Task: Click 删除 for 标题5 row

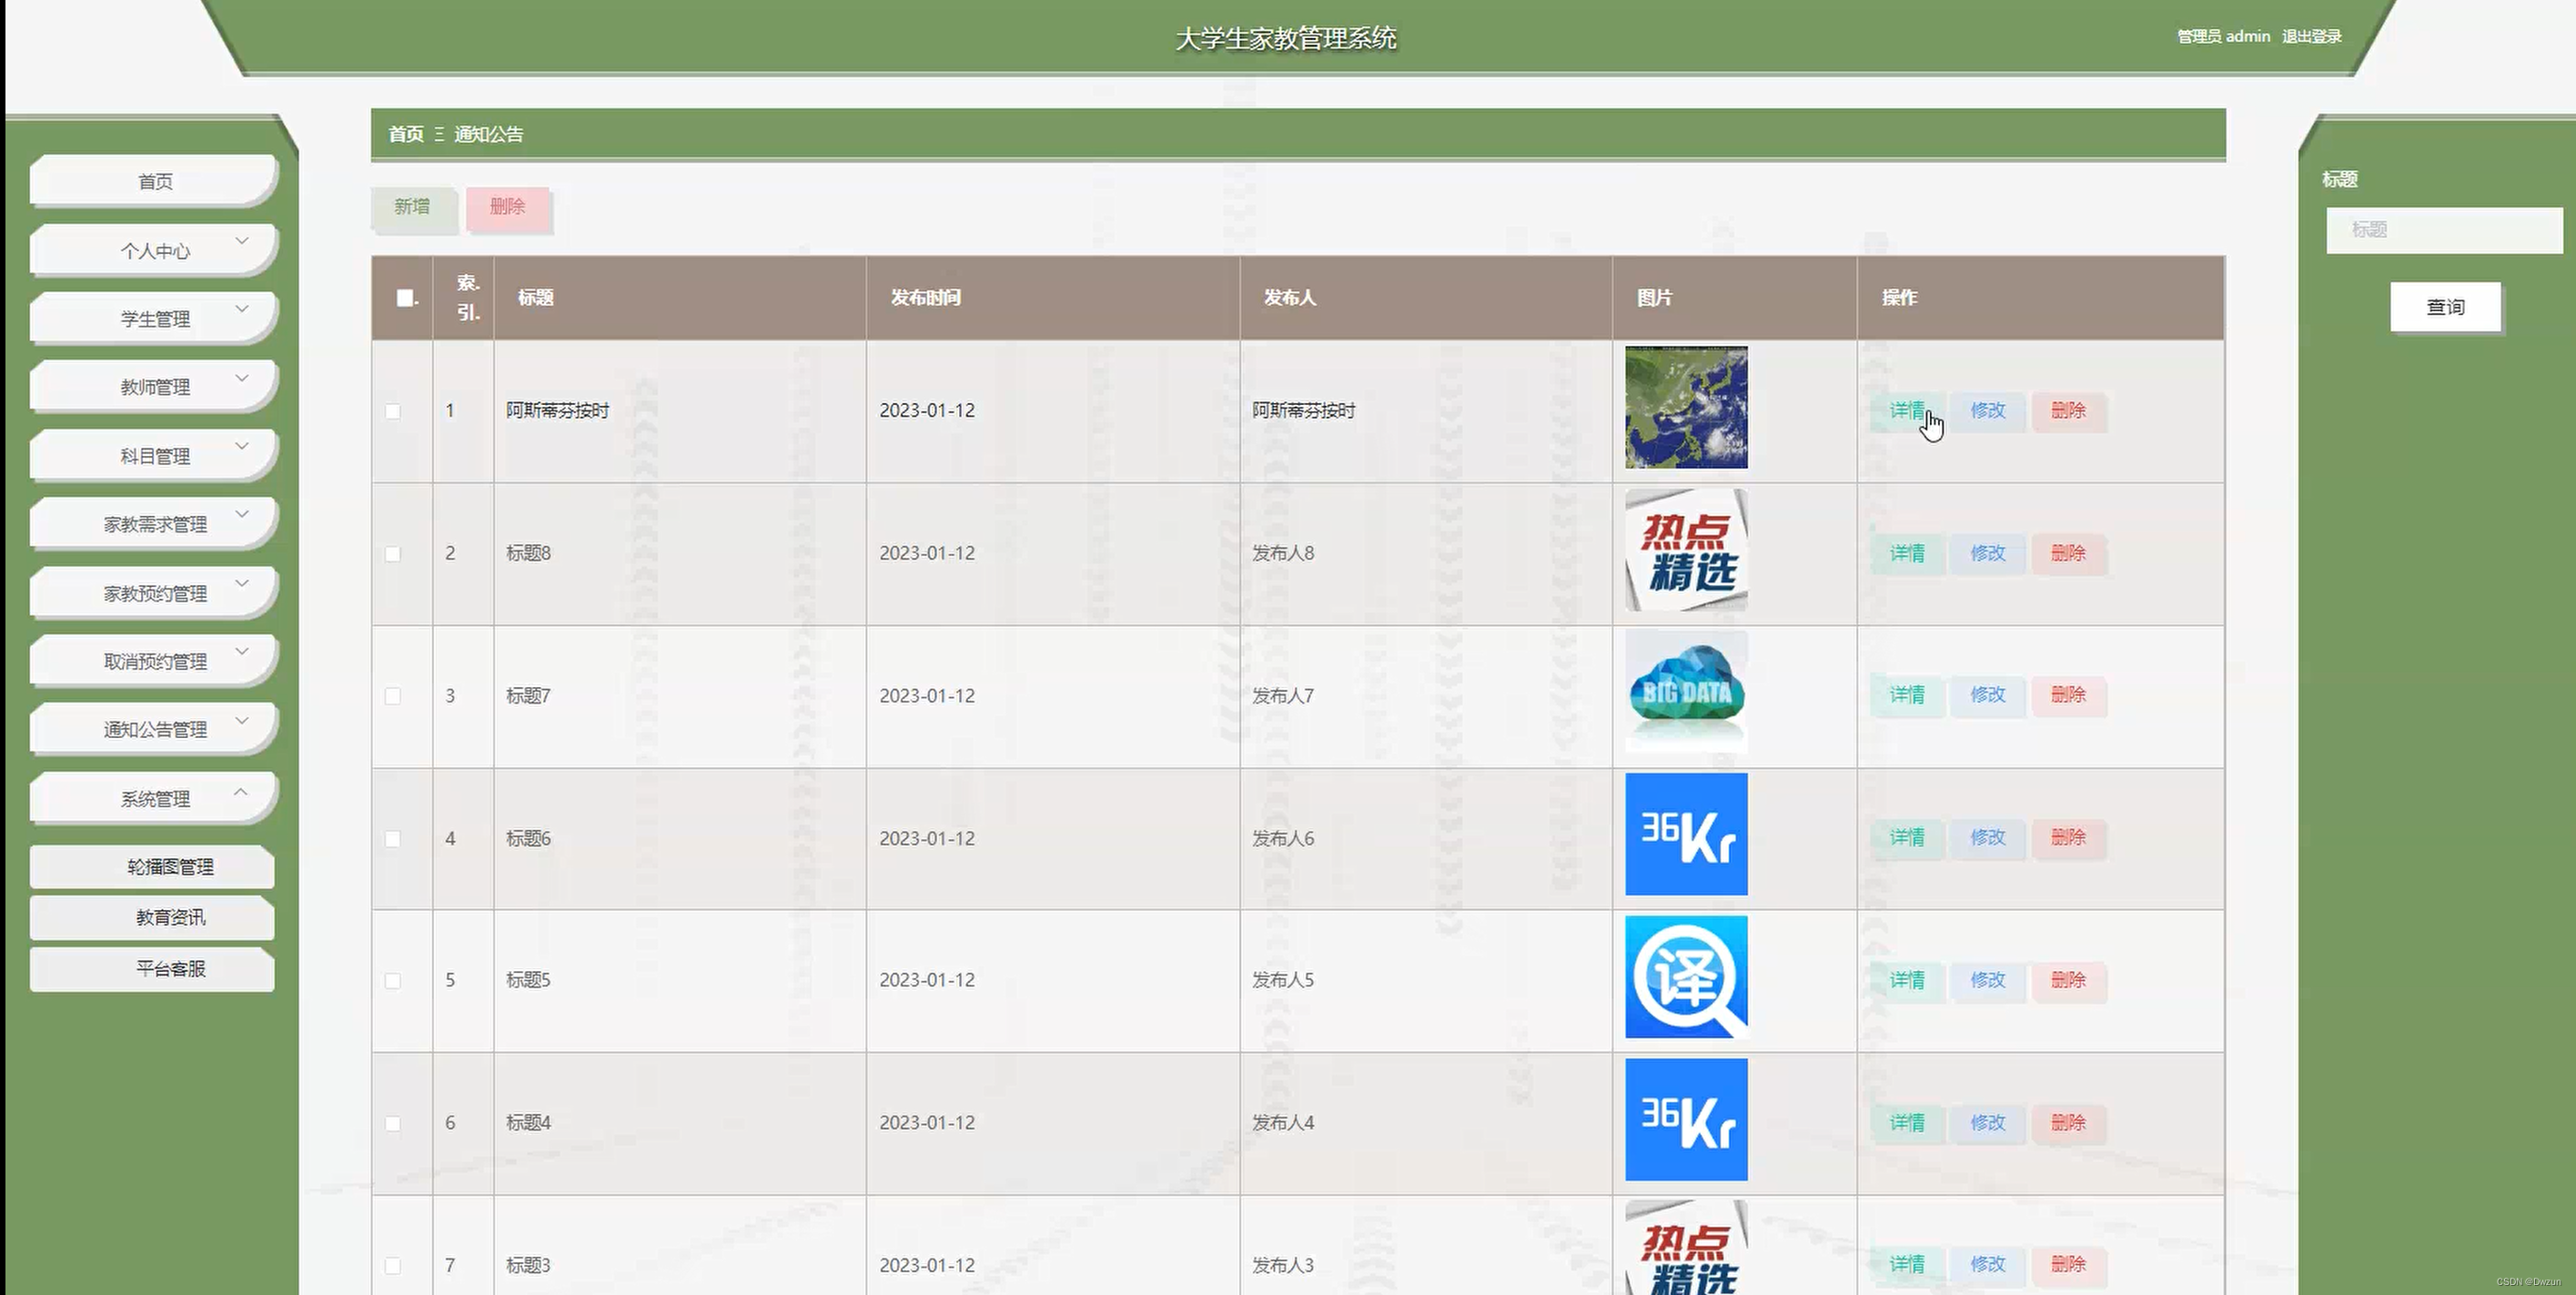Action: 2068,981
